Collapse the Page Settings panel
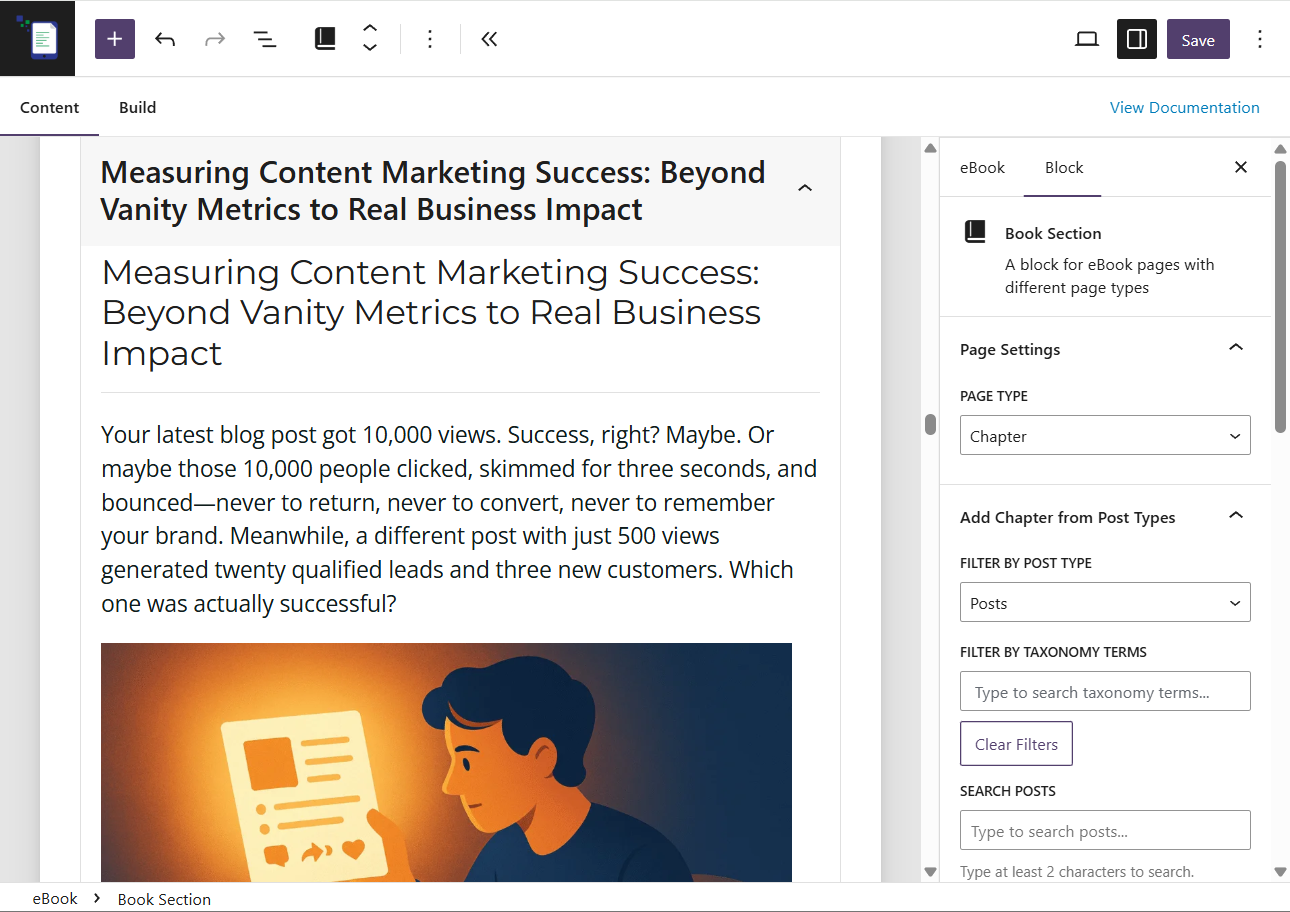Viewport: 1290px width, 912px height. click(1236, 348)
